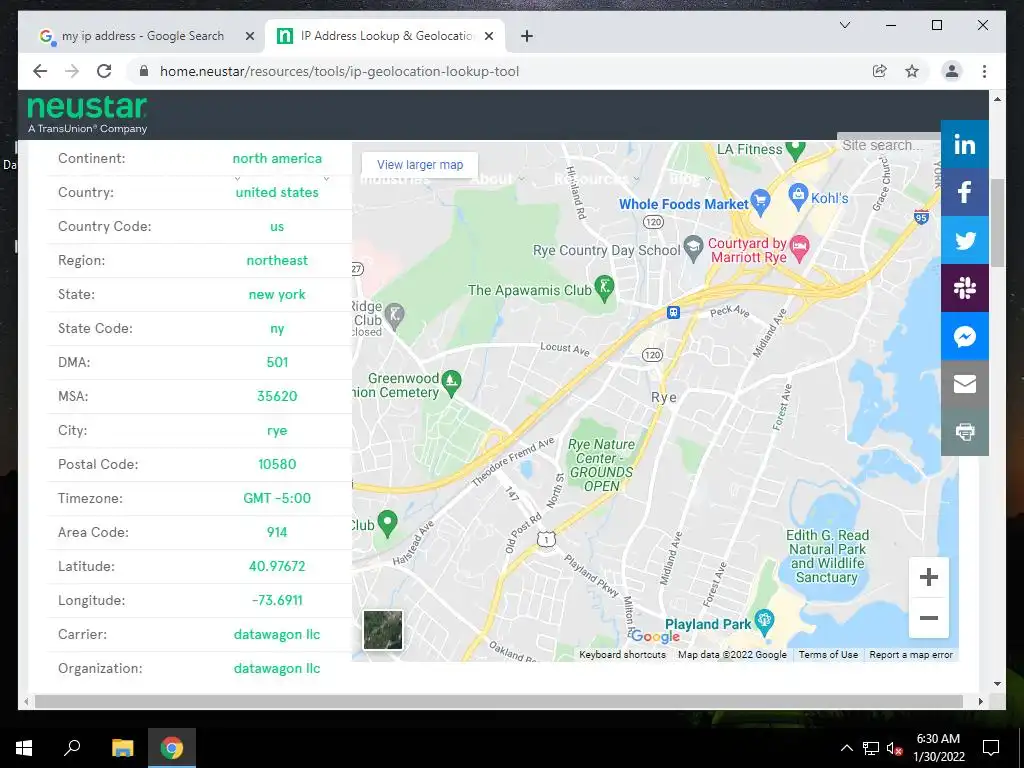Share page on Facebook
Screen dimensions: 1024x768
tap(965, 192)
